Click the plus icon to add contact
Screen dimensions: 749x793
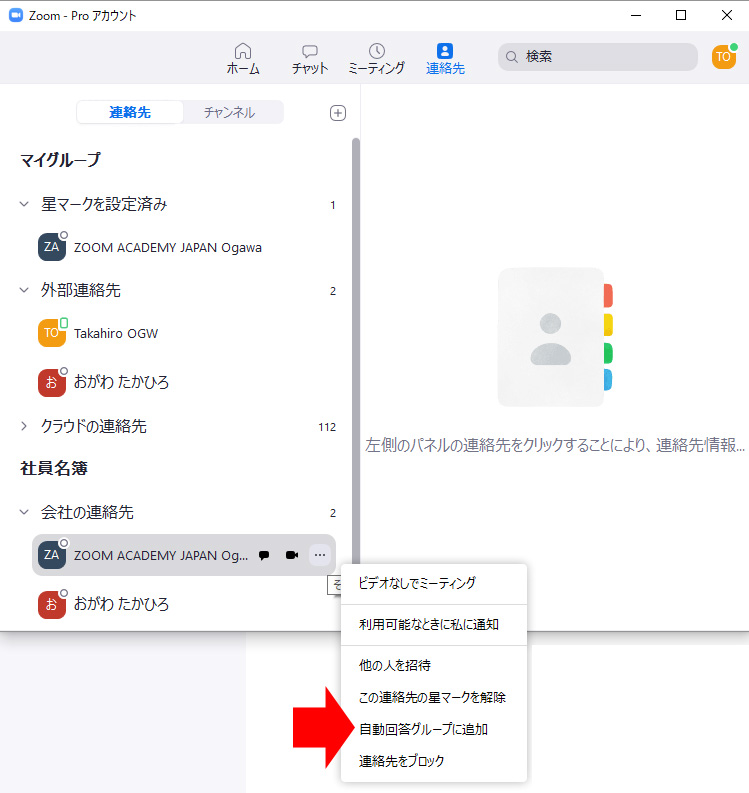tap(338, 113)
